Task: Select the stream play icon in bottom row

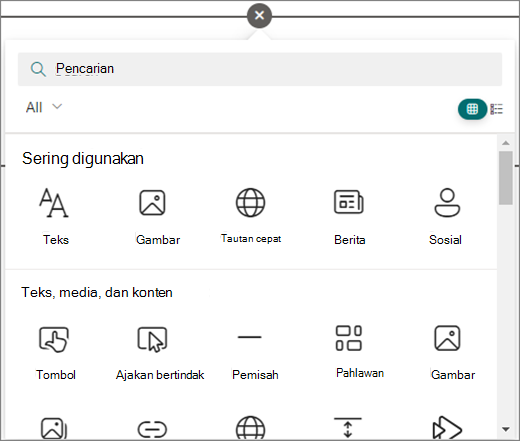Action: pyautogui.click(x=447, y=428)
